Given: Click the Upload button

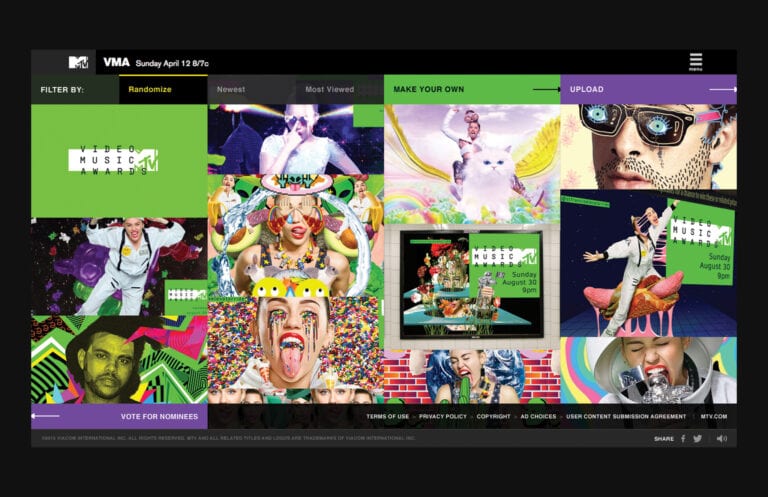Looking at the screenshot, I should (587, 90).
